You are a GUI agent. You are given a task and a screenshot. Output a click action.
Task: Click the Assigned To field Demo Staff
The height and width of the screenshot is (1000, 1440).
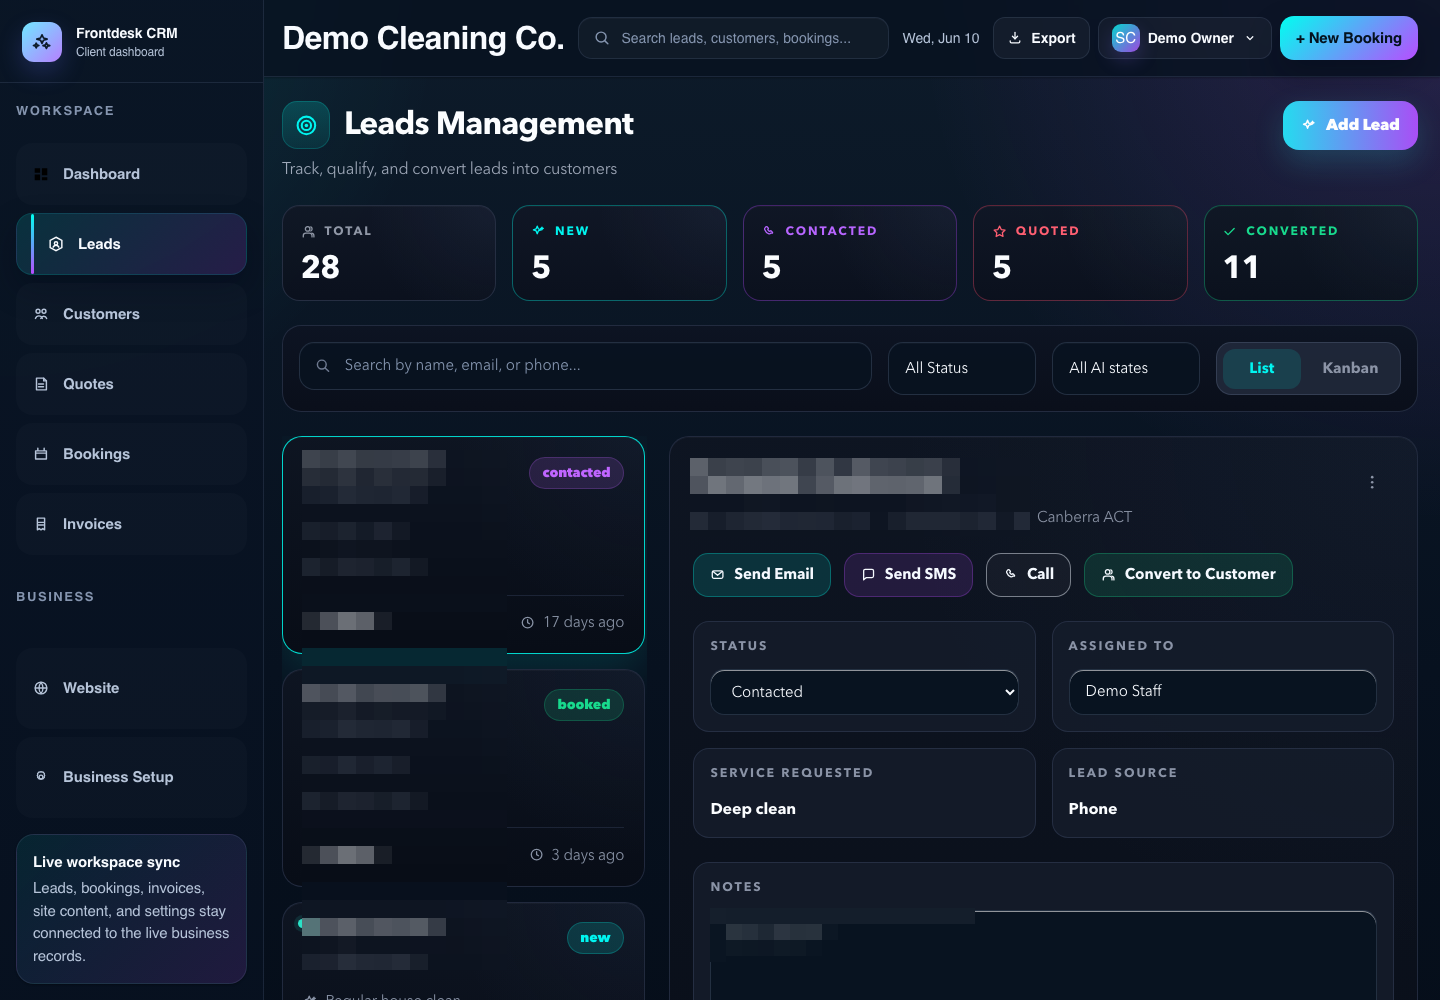pos(1222,692)
